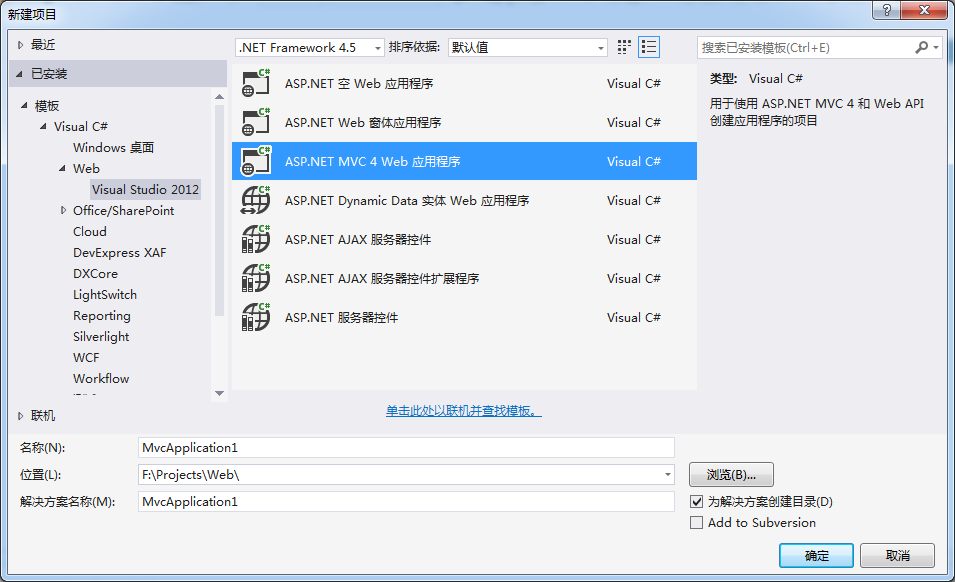Select the Workflow category
The image size is (955, 582).
click(x=101, y=379)
